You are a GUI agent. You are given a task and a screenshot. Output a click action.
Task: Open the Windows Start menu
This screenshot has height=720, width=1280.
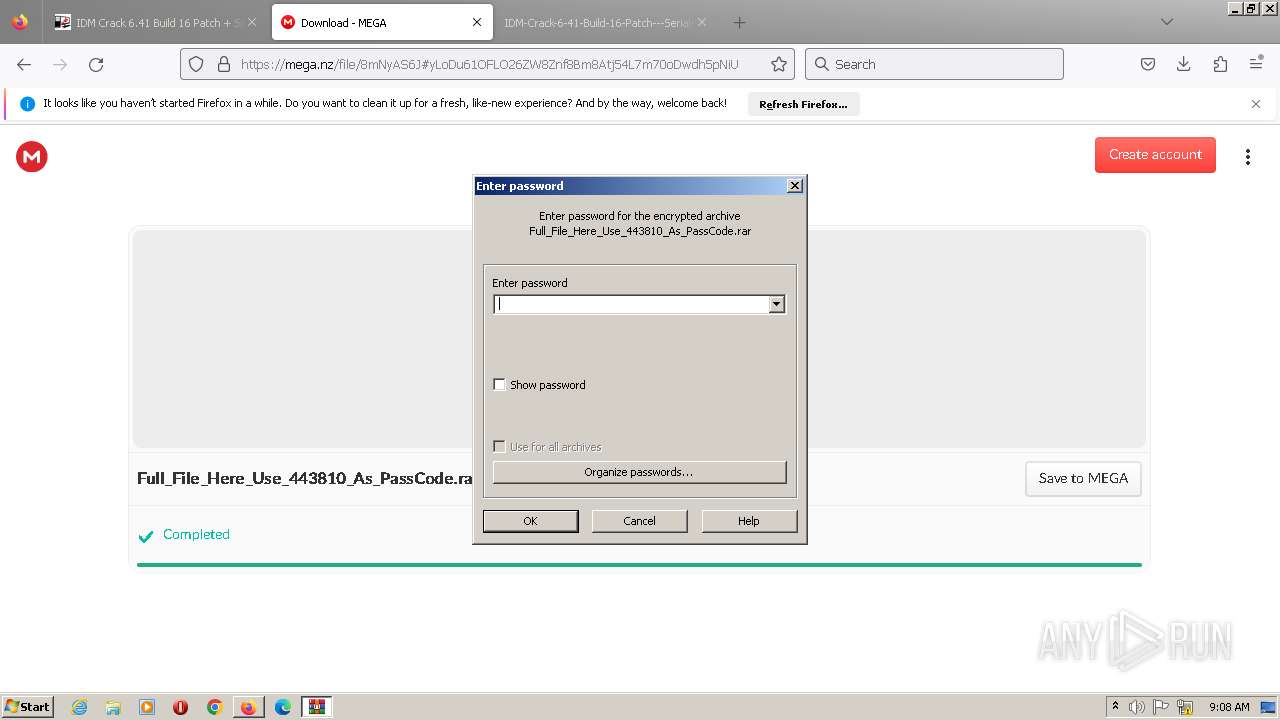tap(28, 707)
